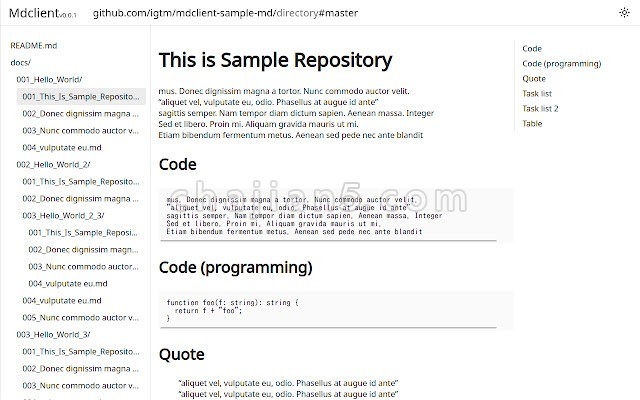Collapse the 003_Hello_World_3/ folder

[x=52, y=334]
